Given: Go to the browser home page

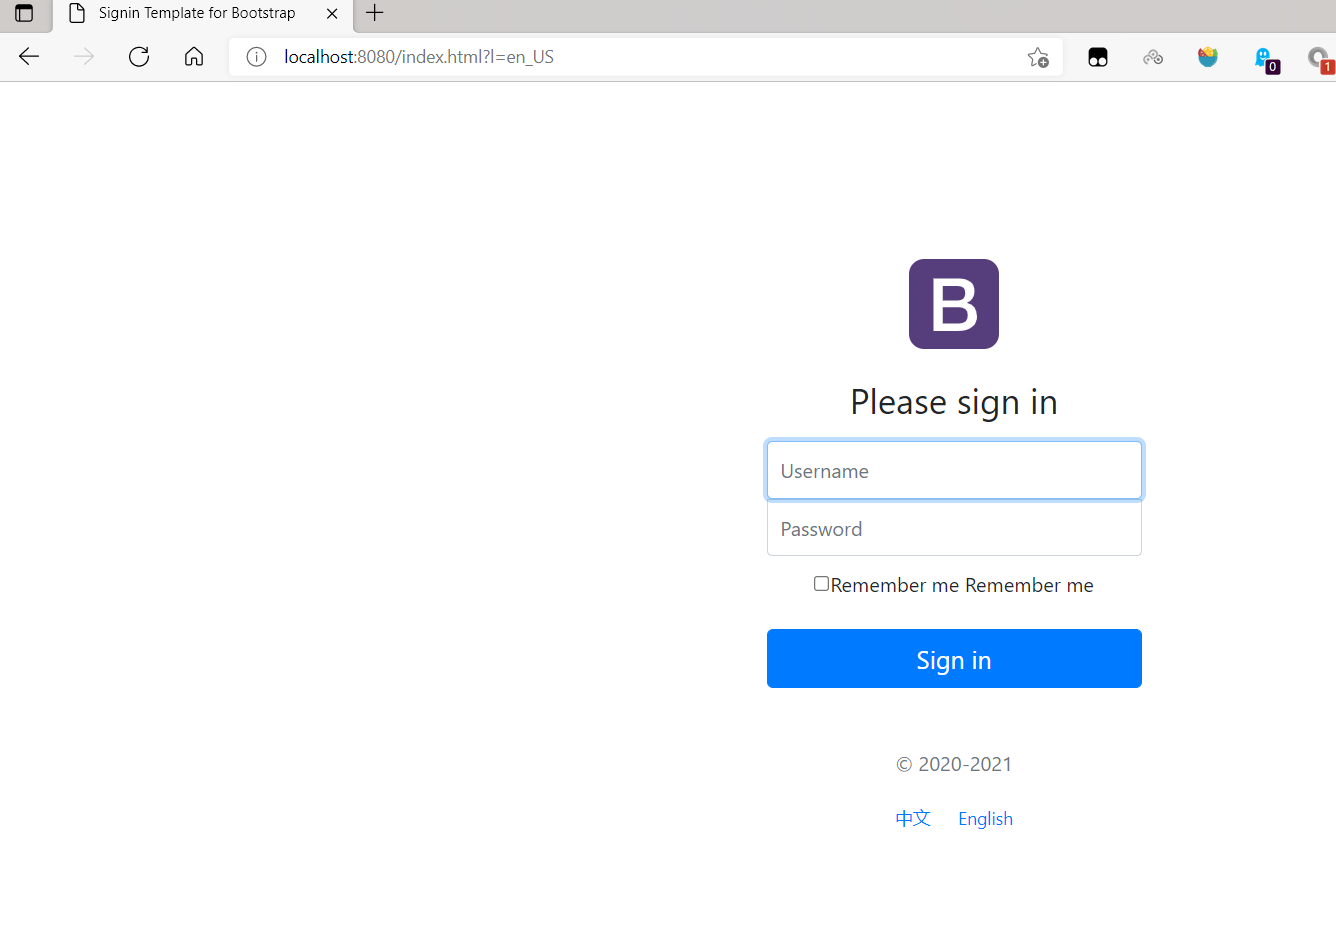Looking at the screenshot, I should 194,57.
